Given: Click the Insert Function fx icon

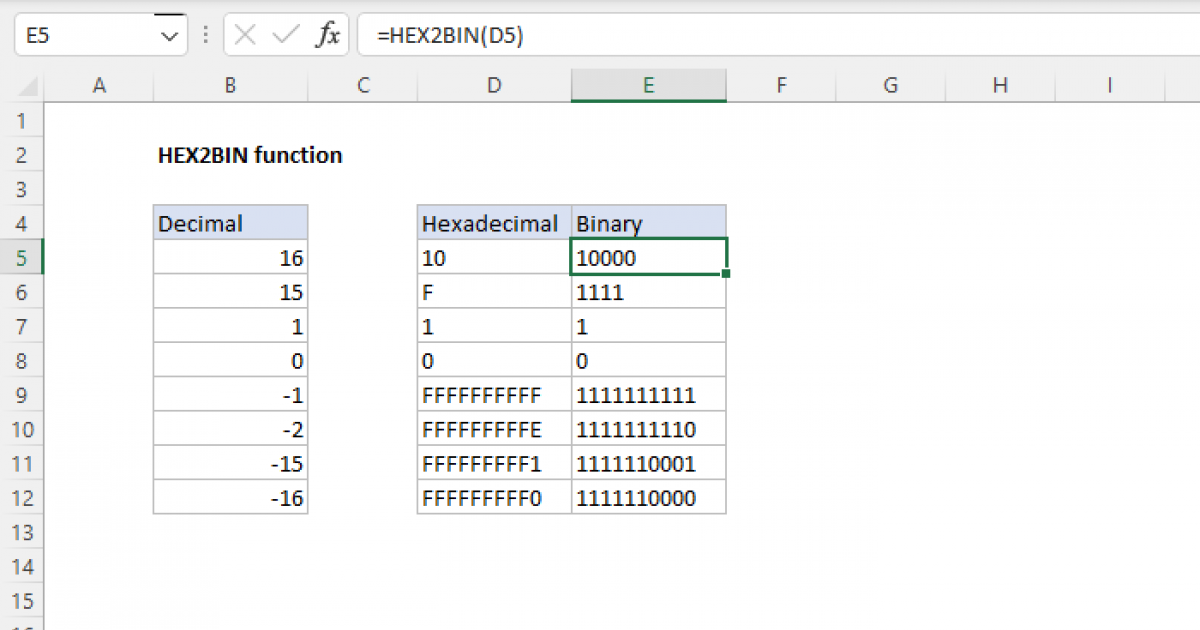Looking at the screenshot, I should [327, 36].
